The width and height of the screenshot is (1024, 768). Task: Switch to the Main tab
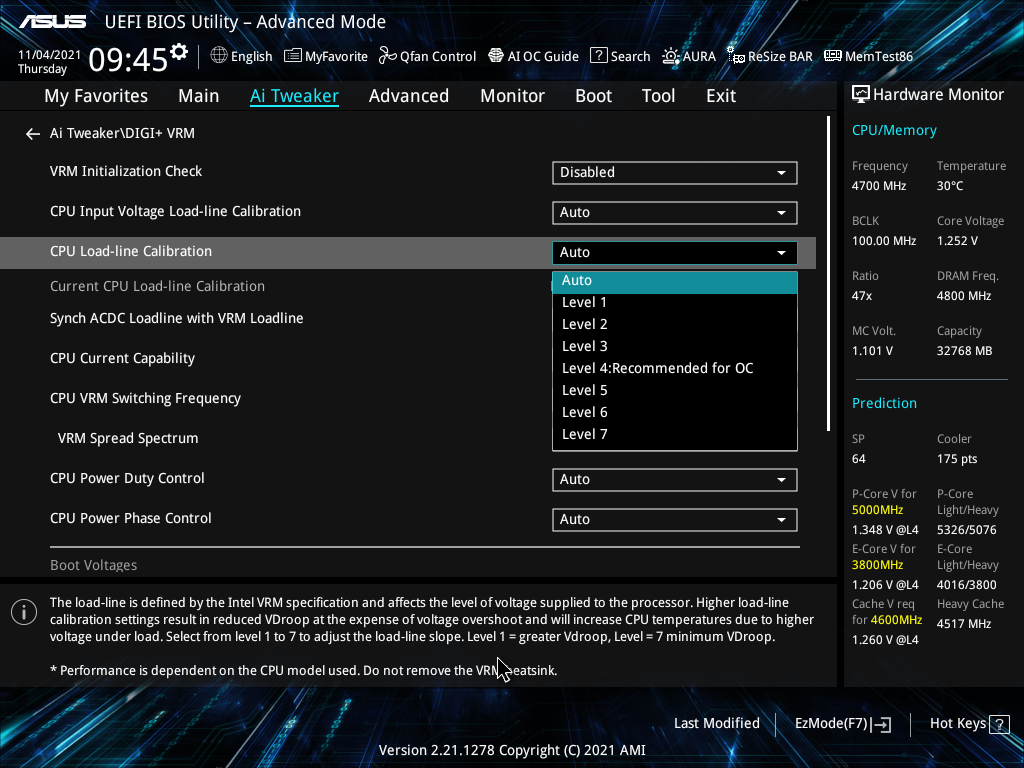[199, 96]
